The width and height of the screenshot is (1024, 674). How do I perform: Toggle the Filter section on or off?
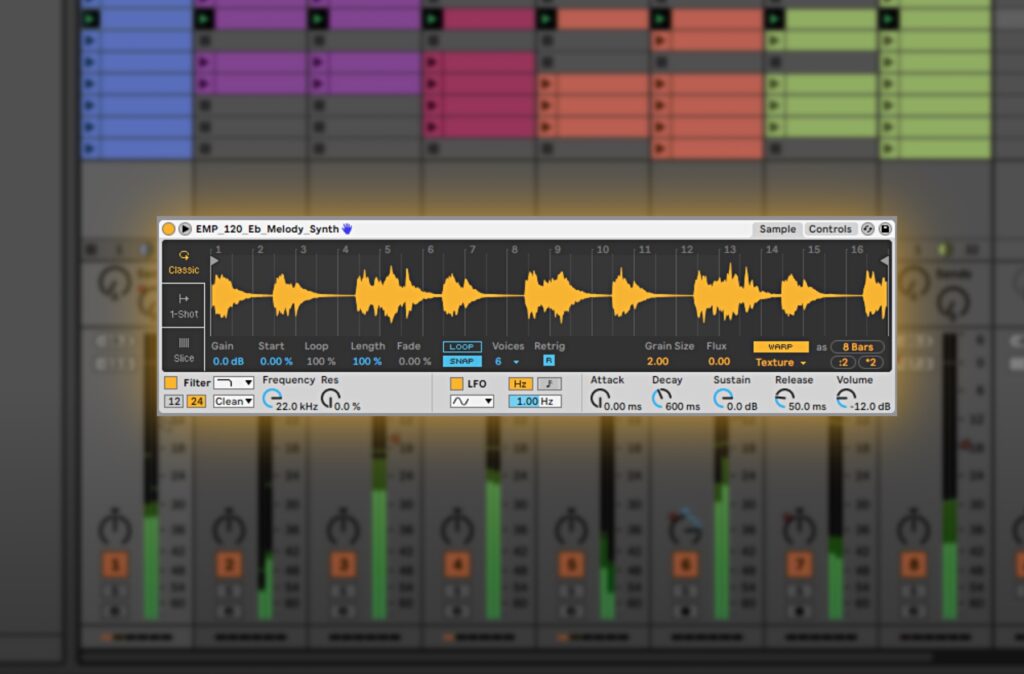tap(169, 383)
